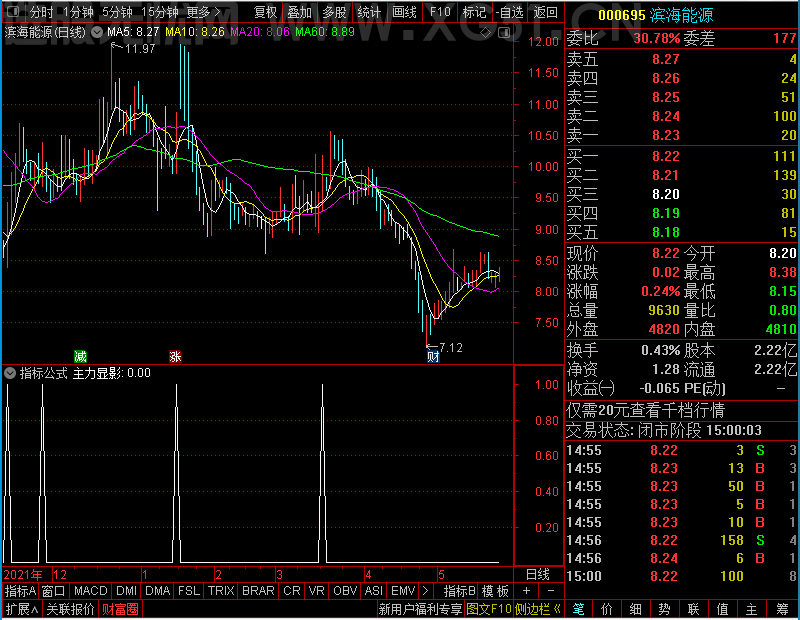Select the 1分钟 period
This screenshot has width=800, height=620.
(79, 12)
